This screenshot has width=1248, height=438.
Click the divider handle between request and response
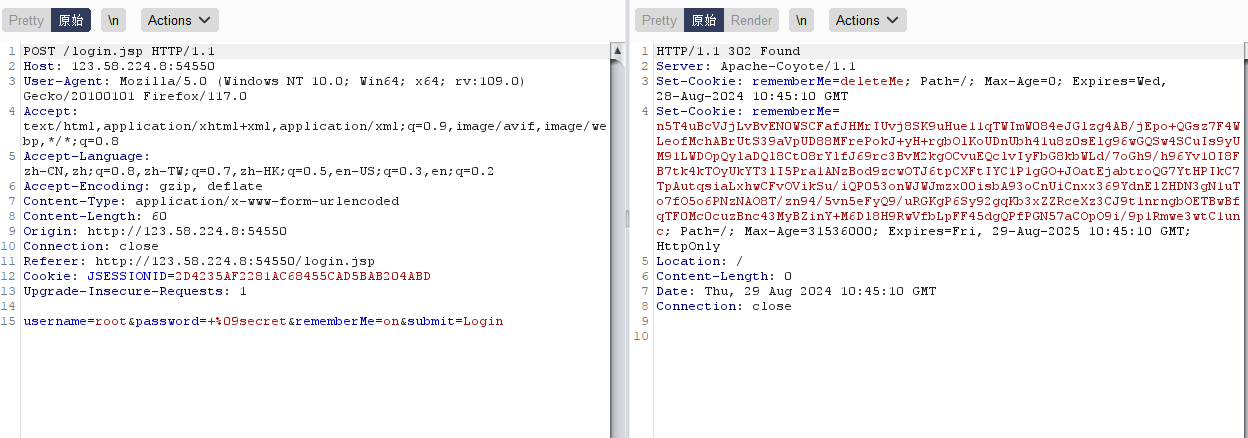click(x=625, y=219)
